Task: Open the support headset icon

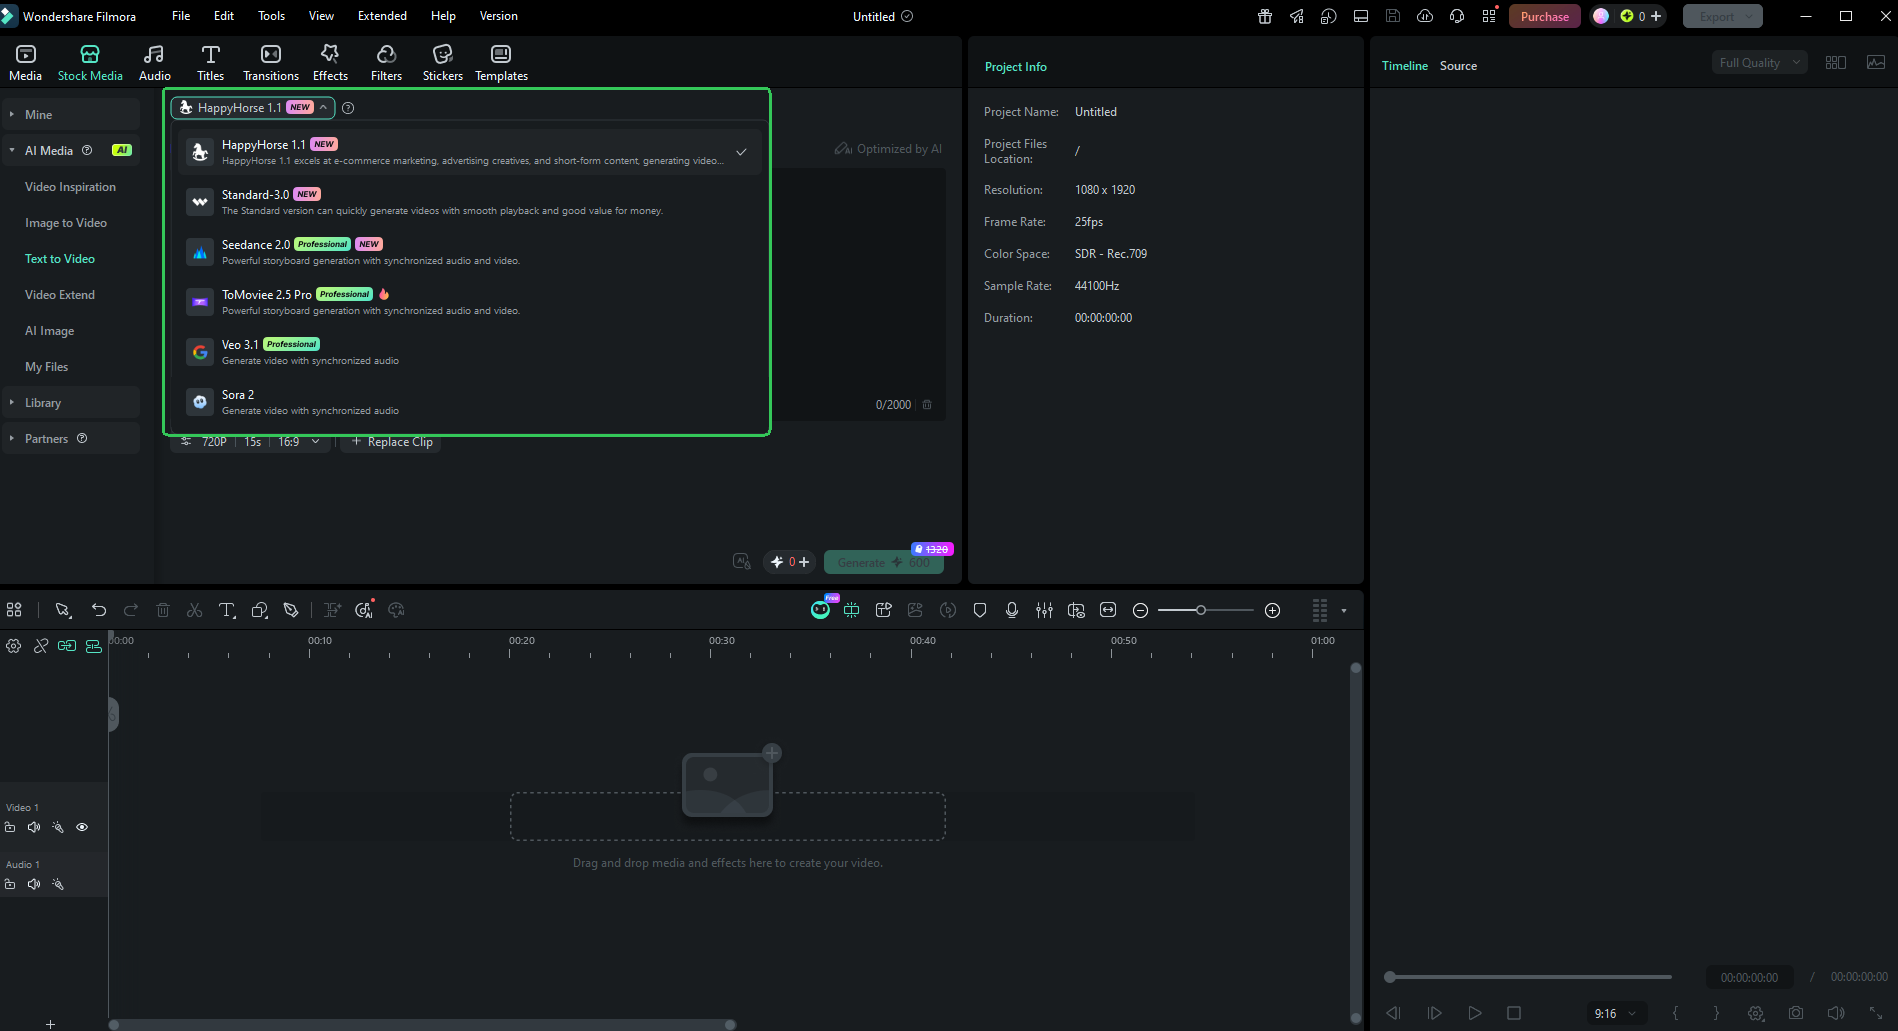Action: tap(1457, 16)
